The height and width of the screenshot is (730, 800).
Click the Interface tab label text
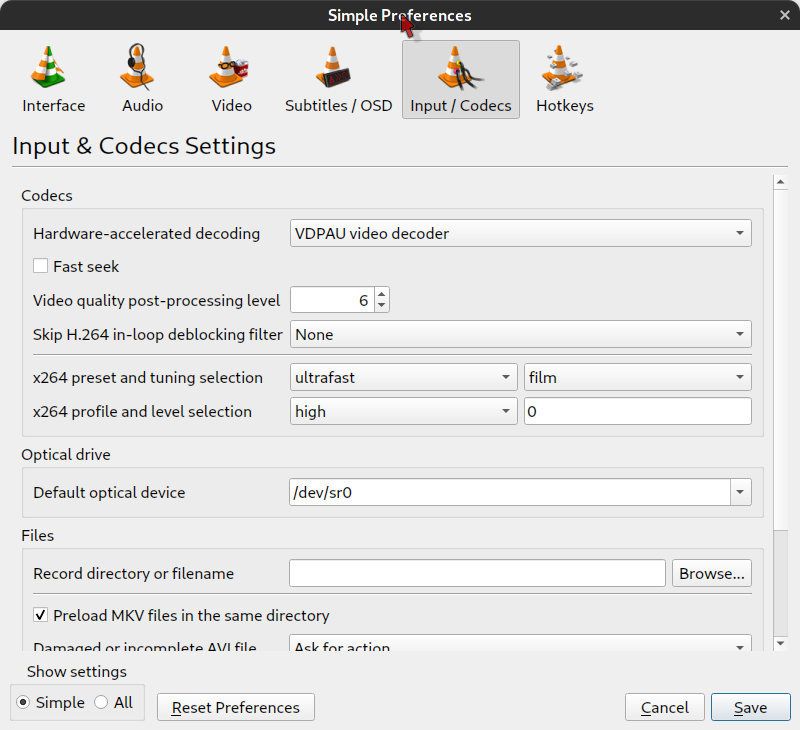tap(54, 106)
